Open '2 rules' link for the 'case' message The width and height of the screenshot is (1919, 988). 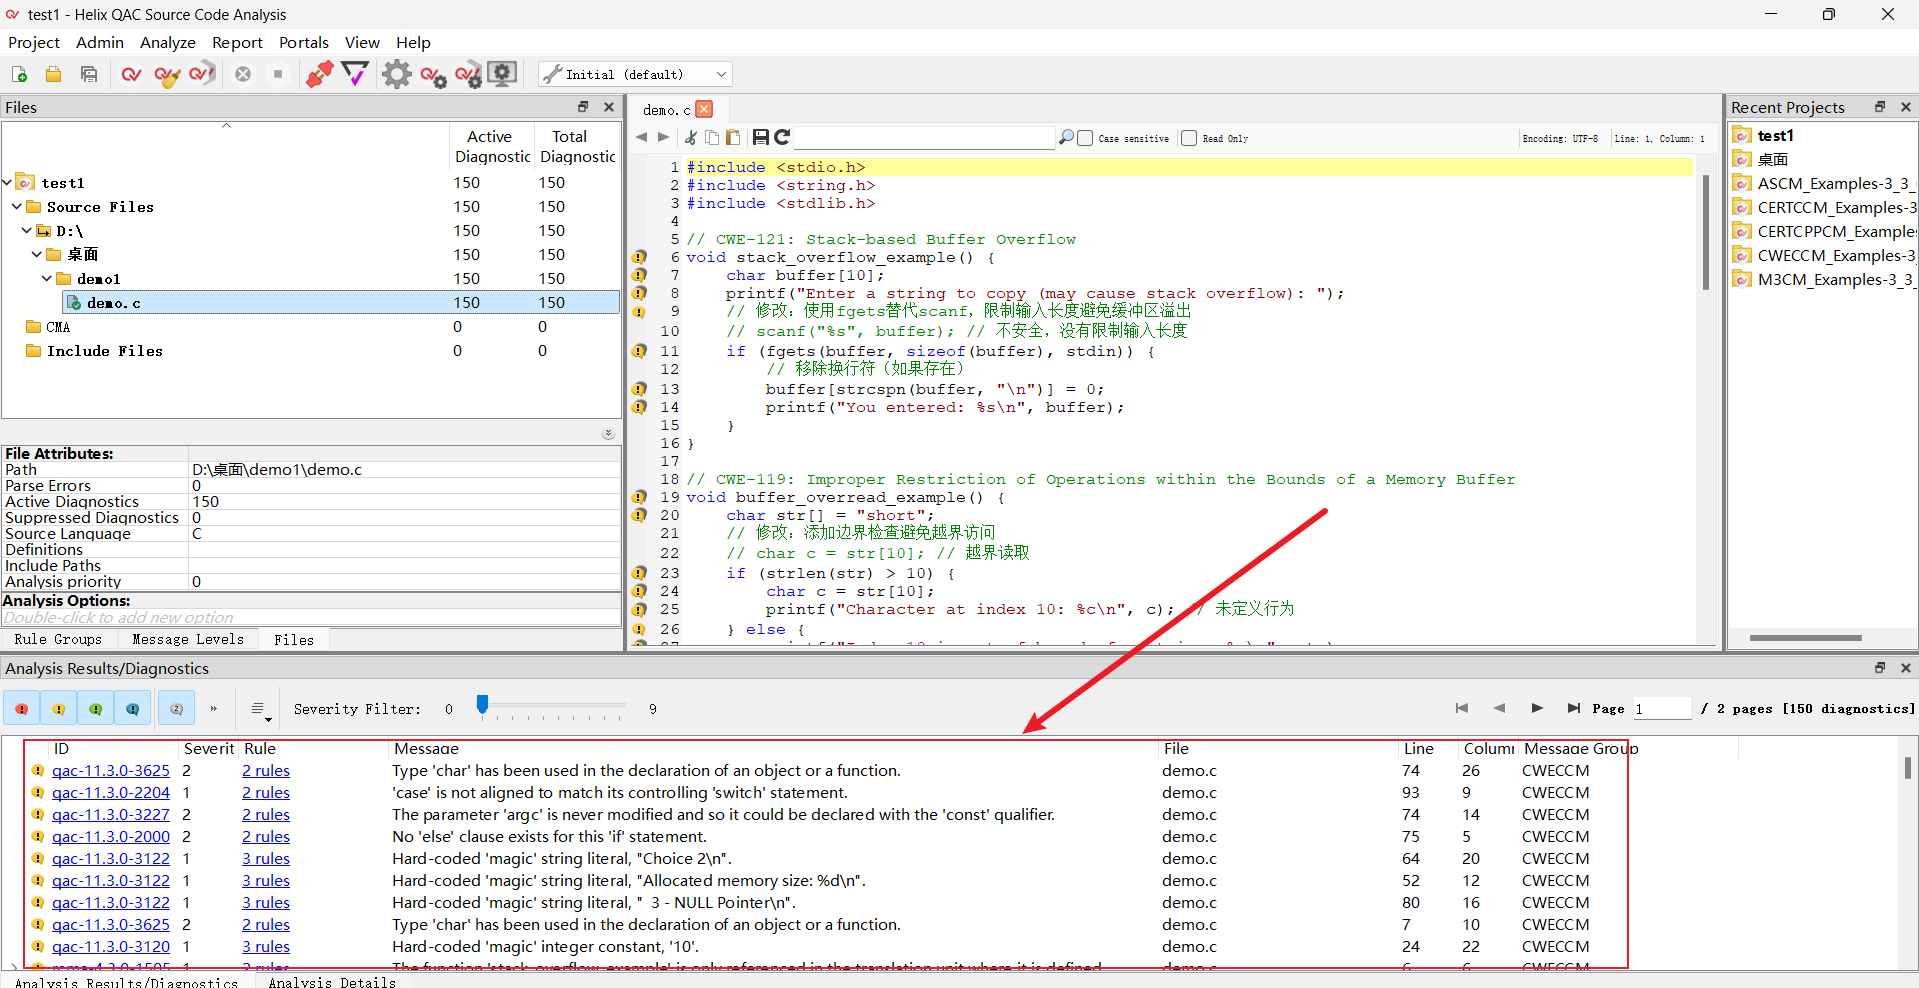(266, 792)
